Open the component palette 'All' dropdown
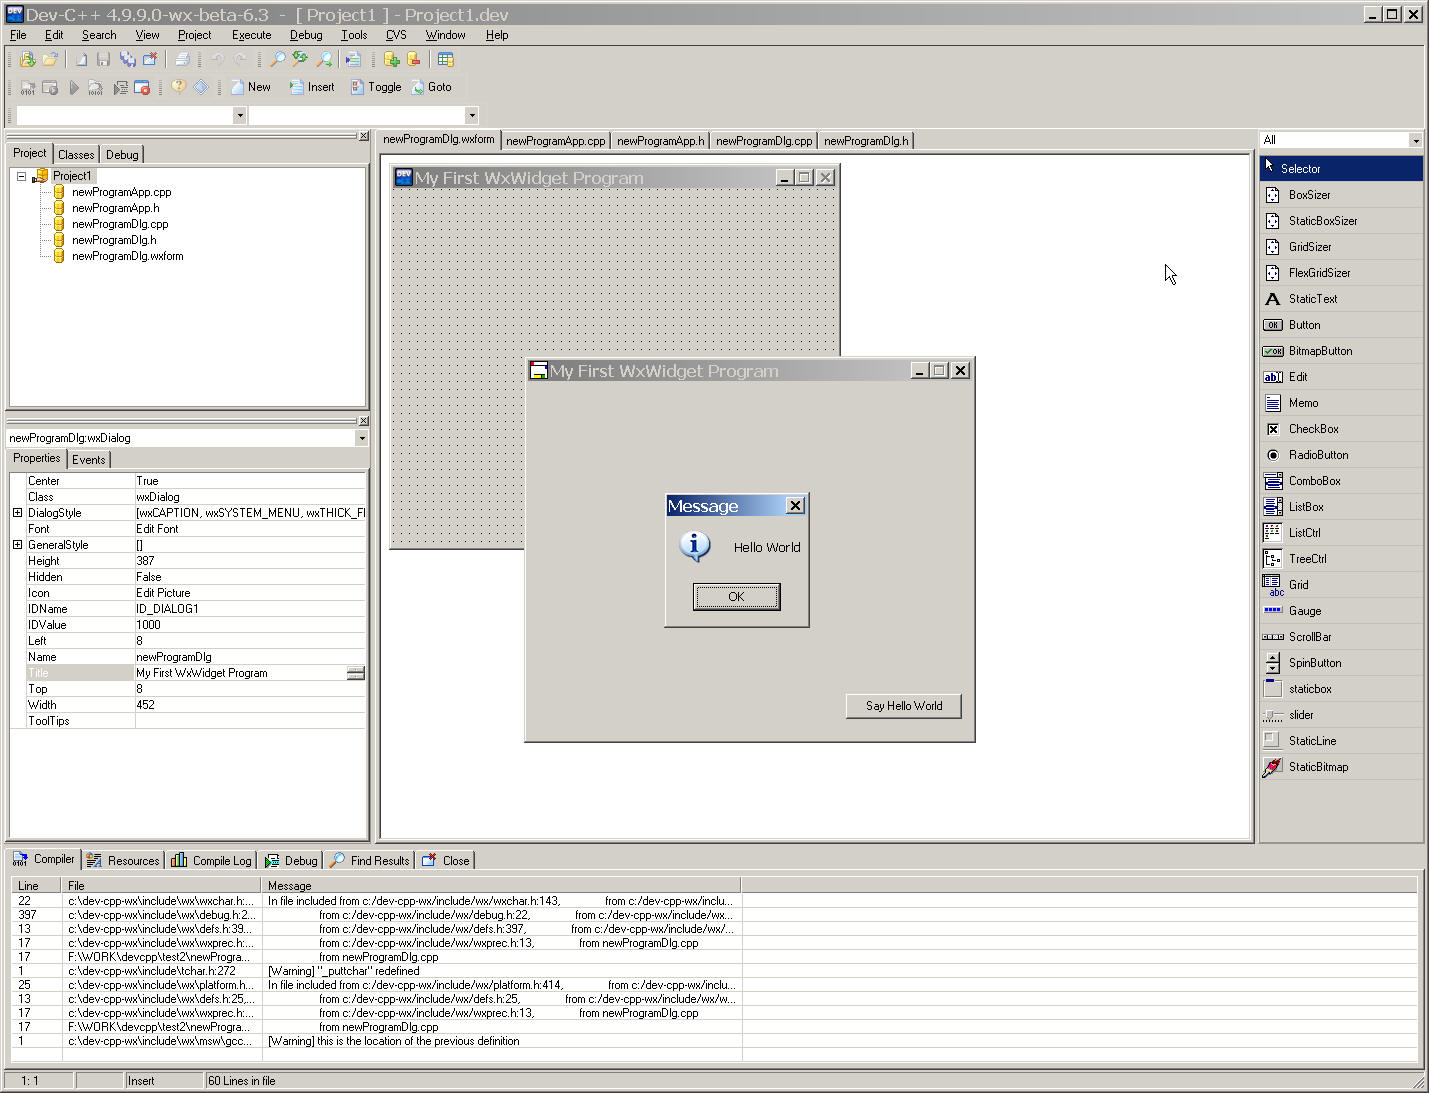This screenshot has height=1093, width=1429. click(x=1415, y=141)
